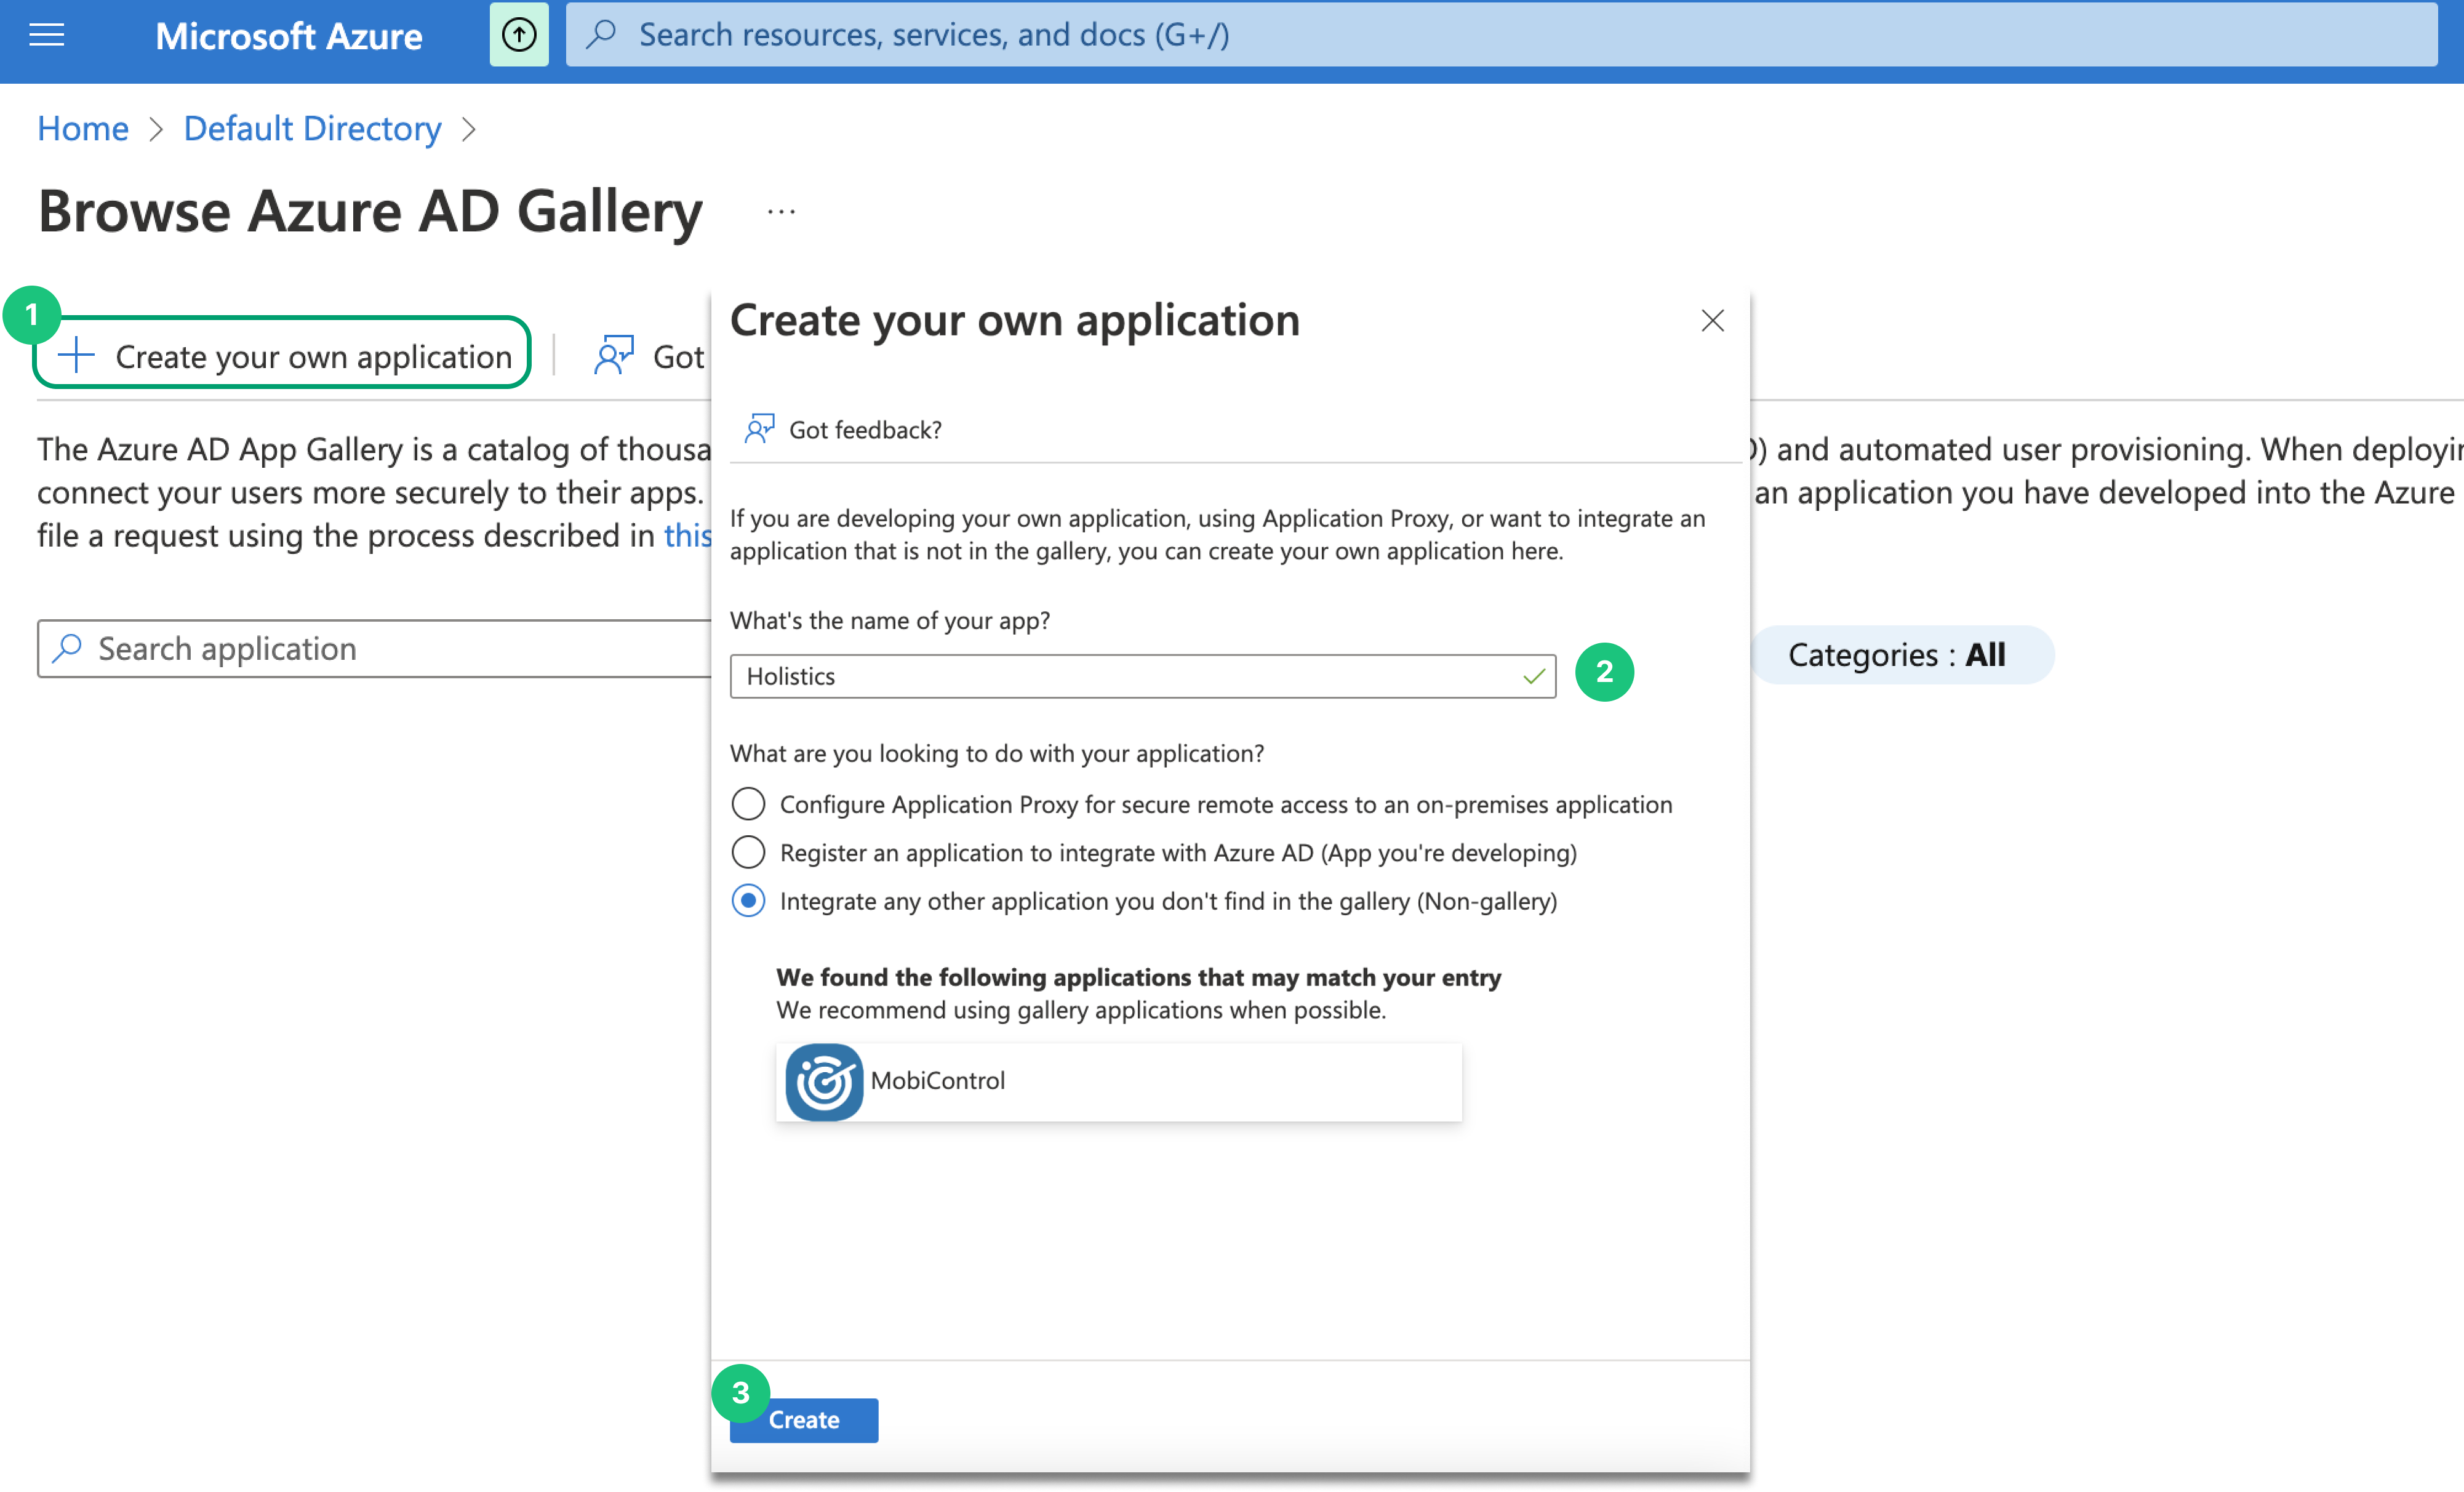2464x1492 pixels.
Task: Click the upload arrow icon beside Azure logo
Action: tap(518, 35)
